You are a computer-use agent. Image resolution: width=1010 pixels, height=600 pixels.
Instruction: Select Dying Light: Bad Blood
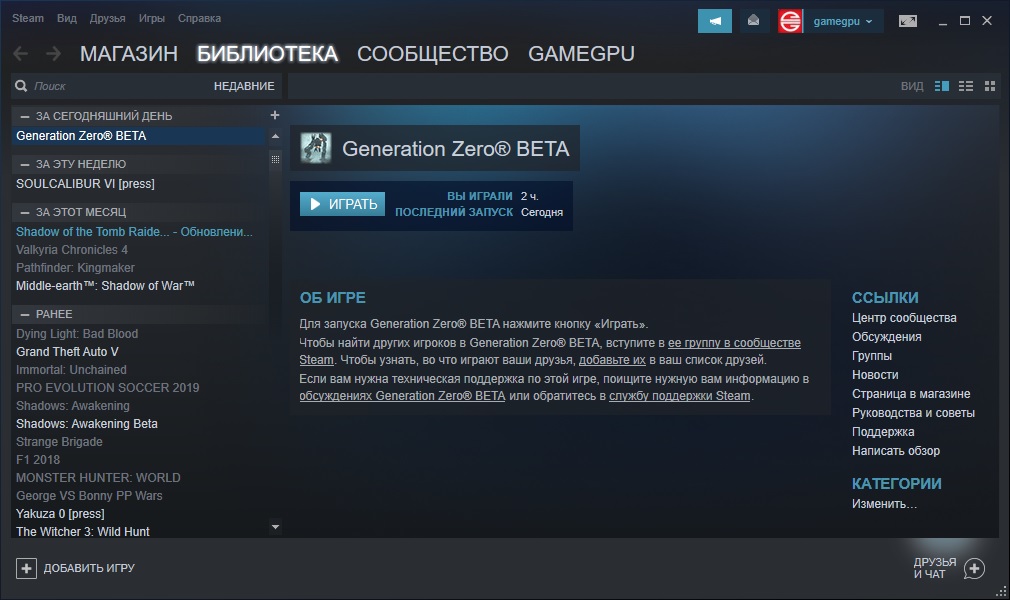coord(138,334)
